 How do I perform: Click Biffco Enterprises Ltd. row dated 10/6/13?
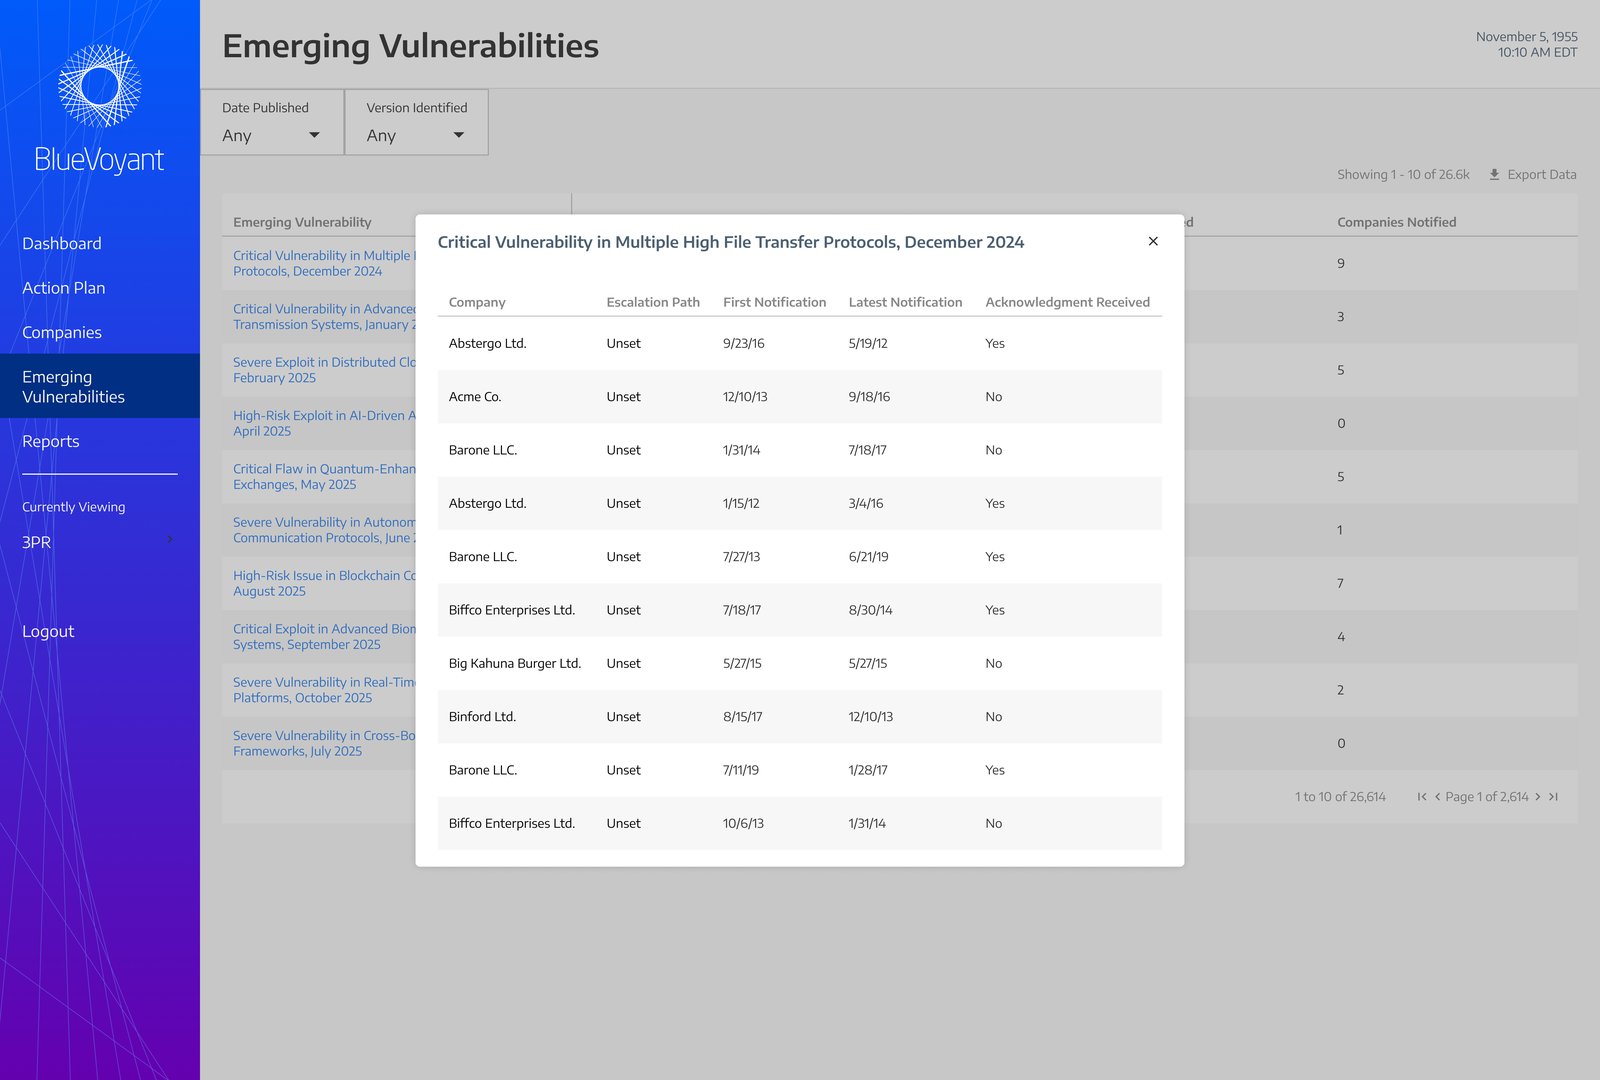pyautogui.click(x=800, y=823)
